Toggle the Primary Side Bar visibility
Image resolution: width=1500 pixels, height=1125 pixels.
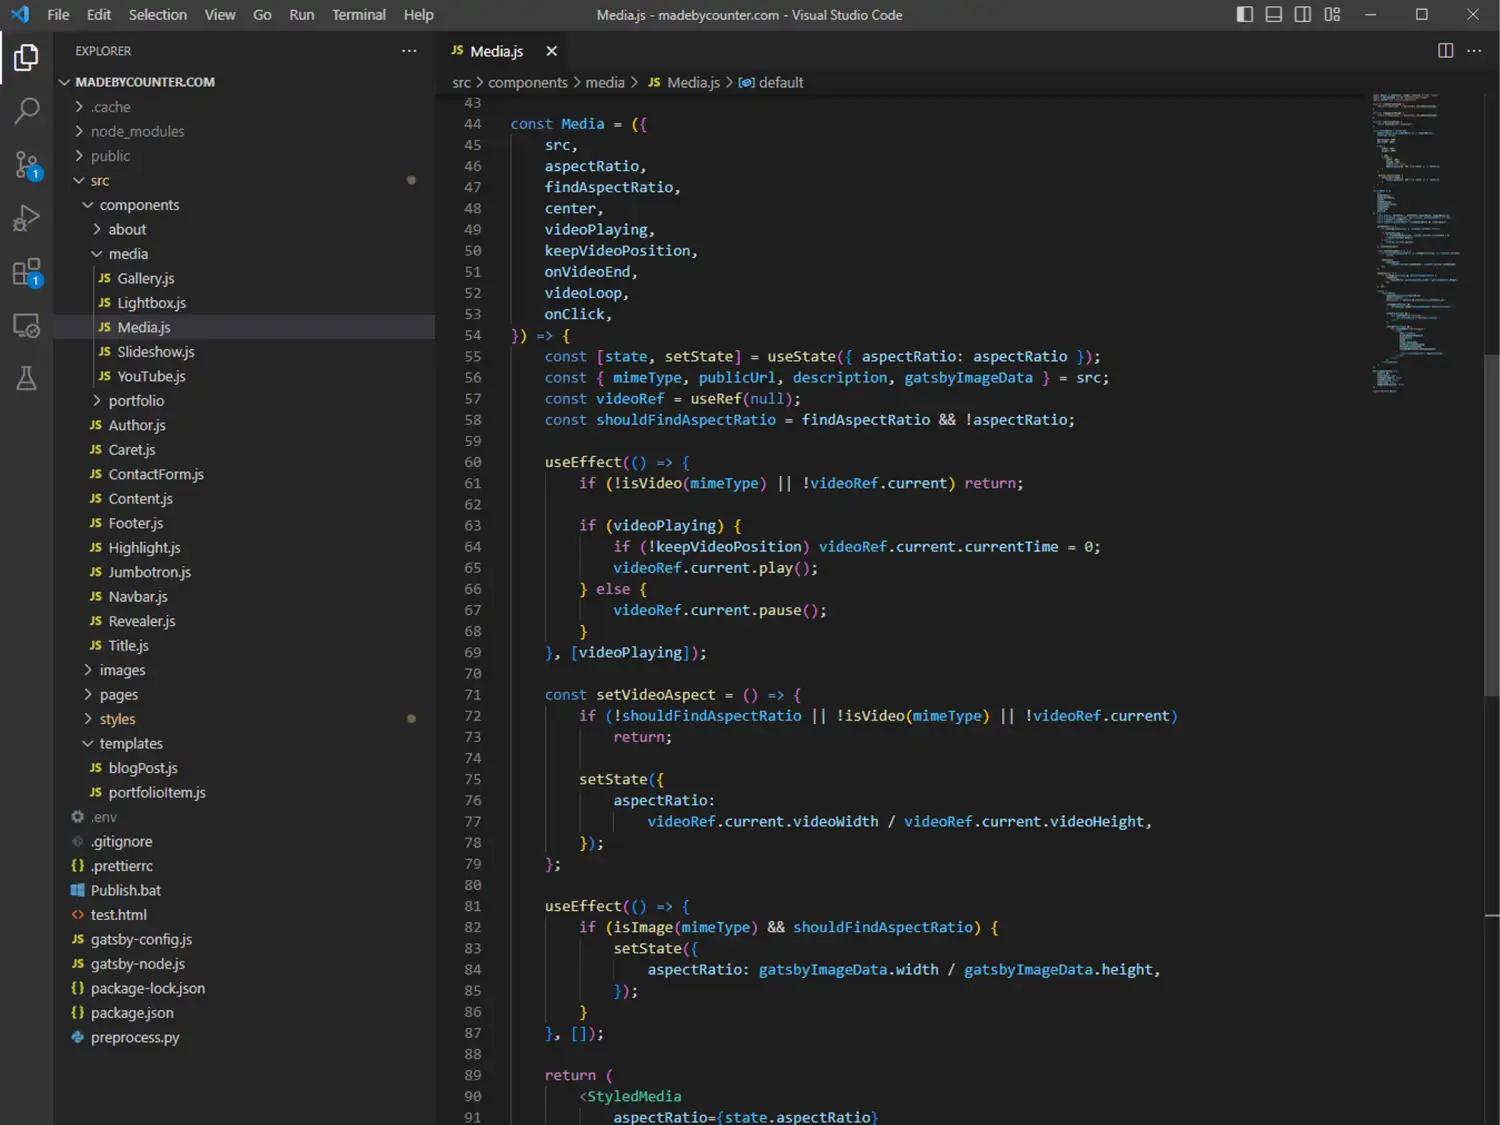(x=1244, y=15)
